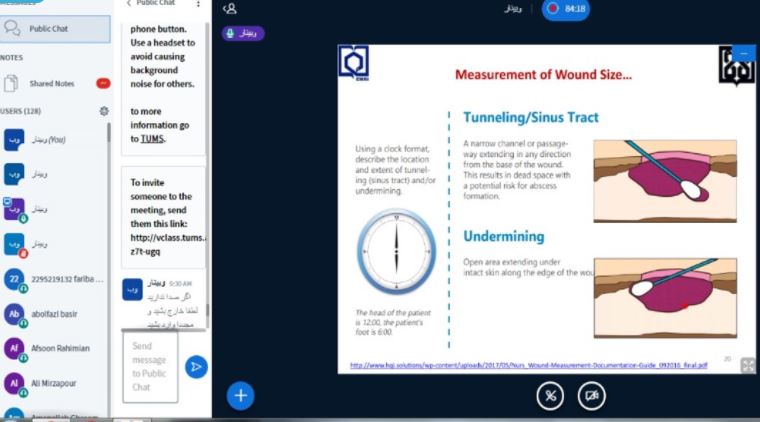Click fullscreen icon on presentation corner
Viewport: 760px width, 422px height.
coord(747,365)
